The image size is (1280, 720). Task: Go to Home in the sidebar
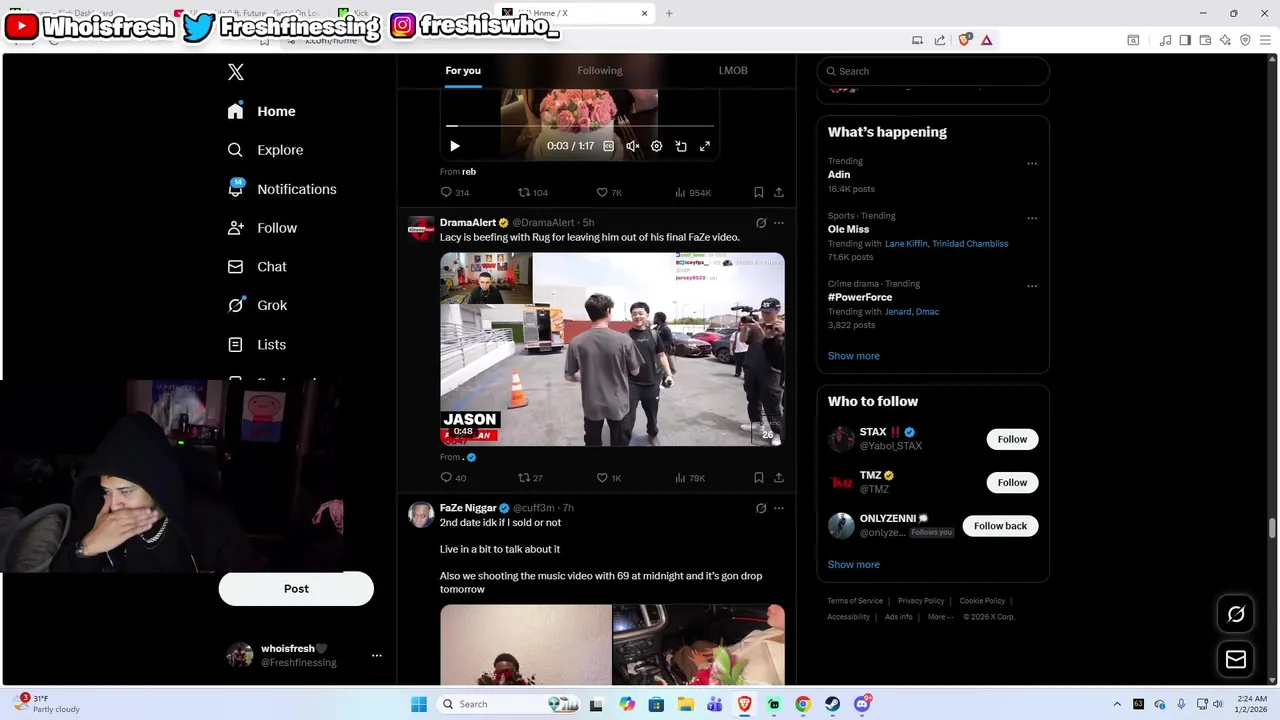(261, 111)
